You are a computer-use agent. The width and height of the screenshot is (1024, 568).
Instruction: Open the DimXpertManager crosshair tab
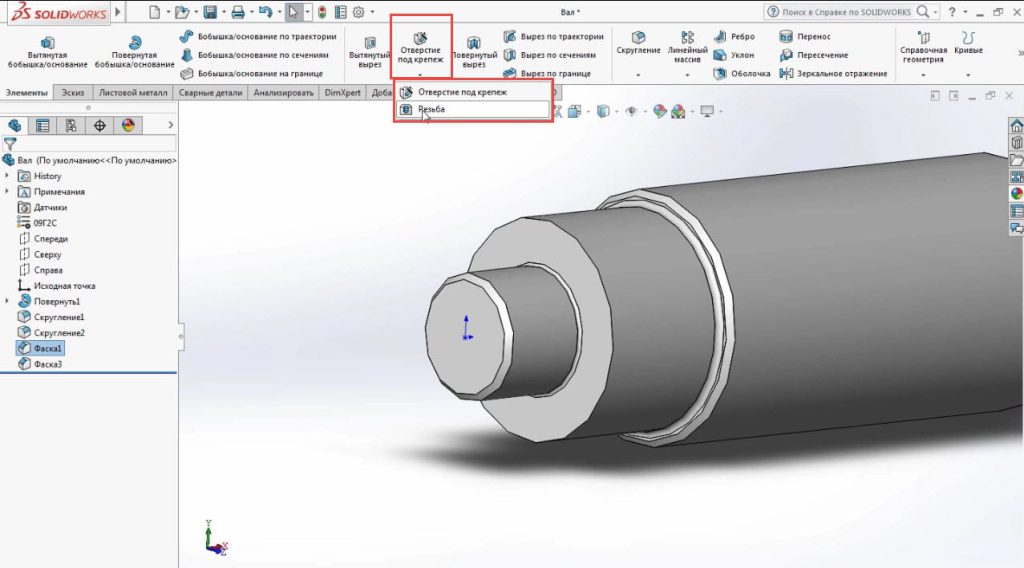coord(99,125)
